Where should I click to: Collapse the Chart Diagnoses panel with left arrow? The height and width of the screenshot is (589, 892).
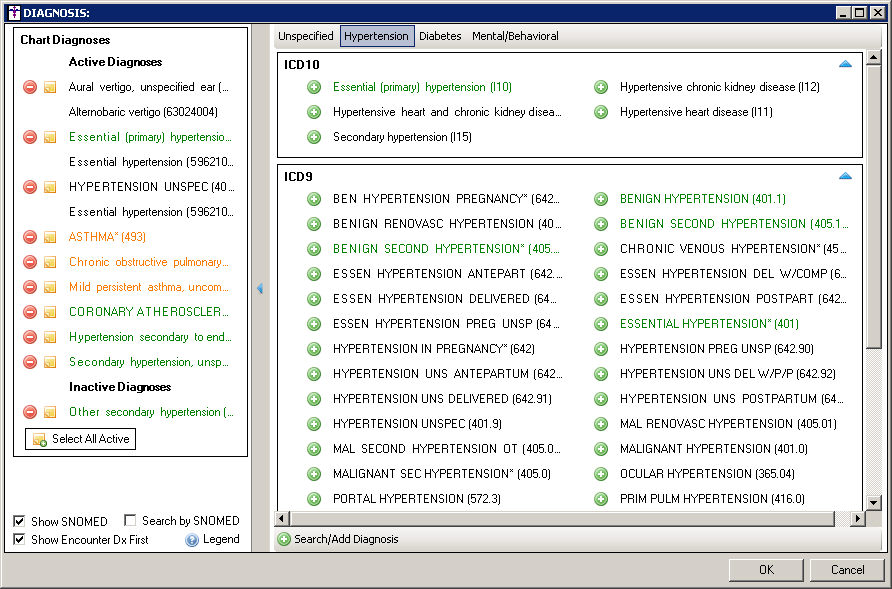coord(260,288)
